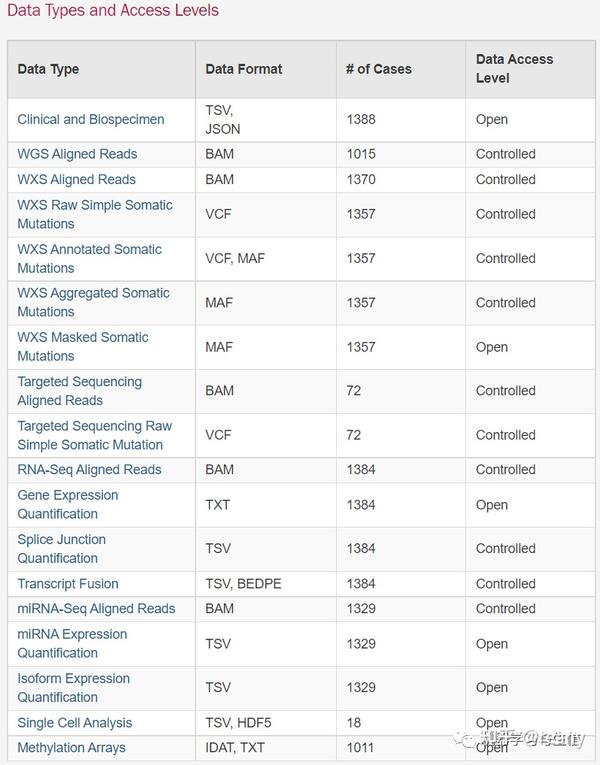Click the Transcript Fusion link
600x765 pixels.
[67, 584]
